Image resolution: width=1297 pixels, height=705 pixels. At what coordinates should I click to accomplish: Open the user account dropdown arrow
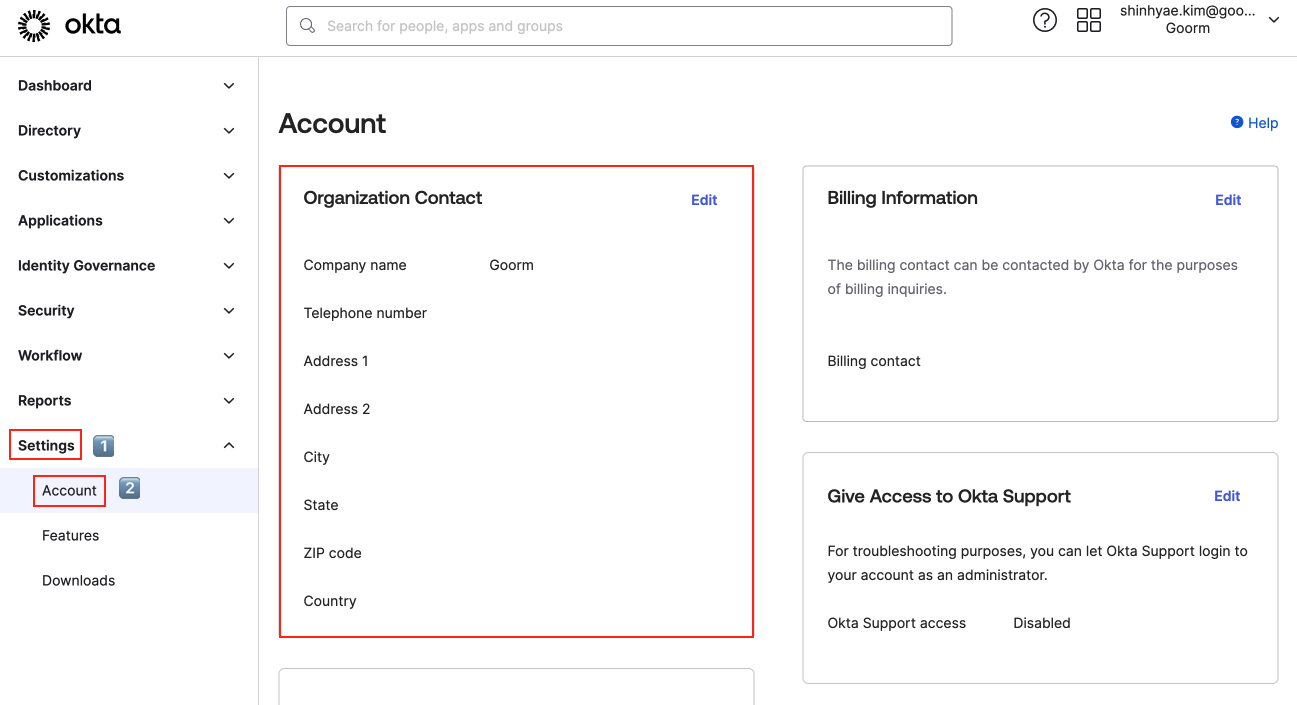tap(1273, 20)
